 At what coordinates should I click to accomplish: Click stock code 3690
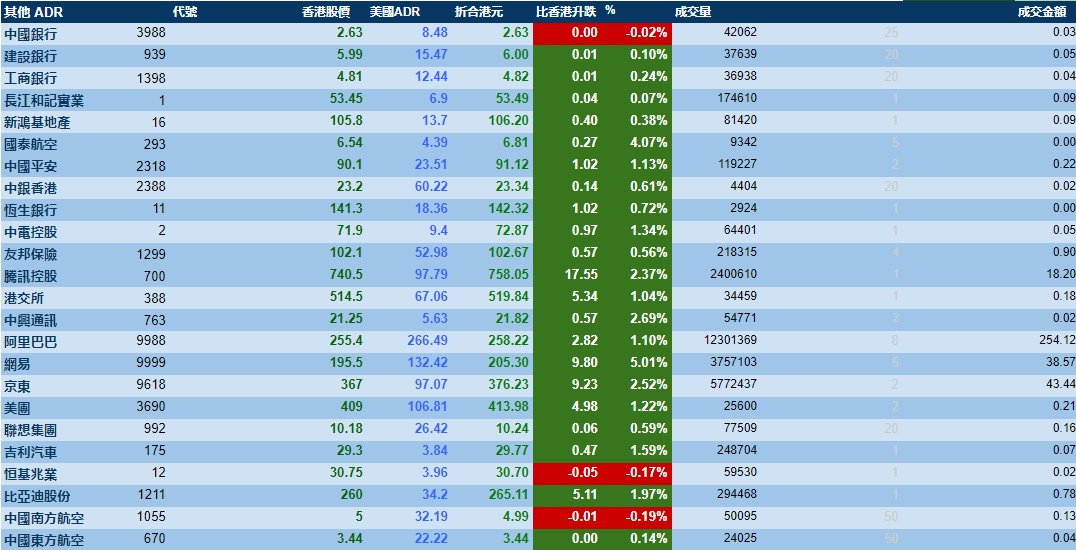point(151,406)
